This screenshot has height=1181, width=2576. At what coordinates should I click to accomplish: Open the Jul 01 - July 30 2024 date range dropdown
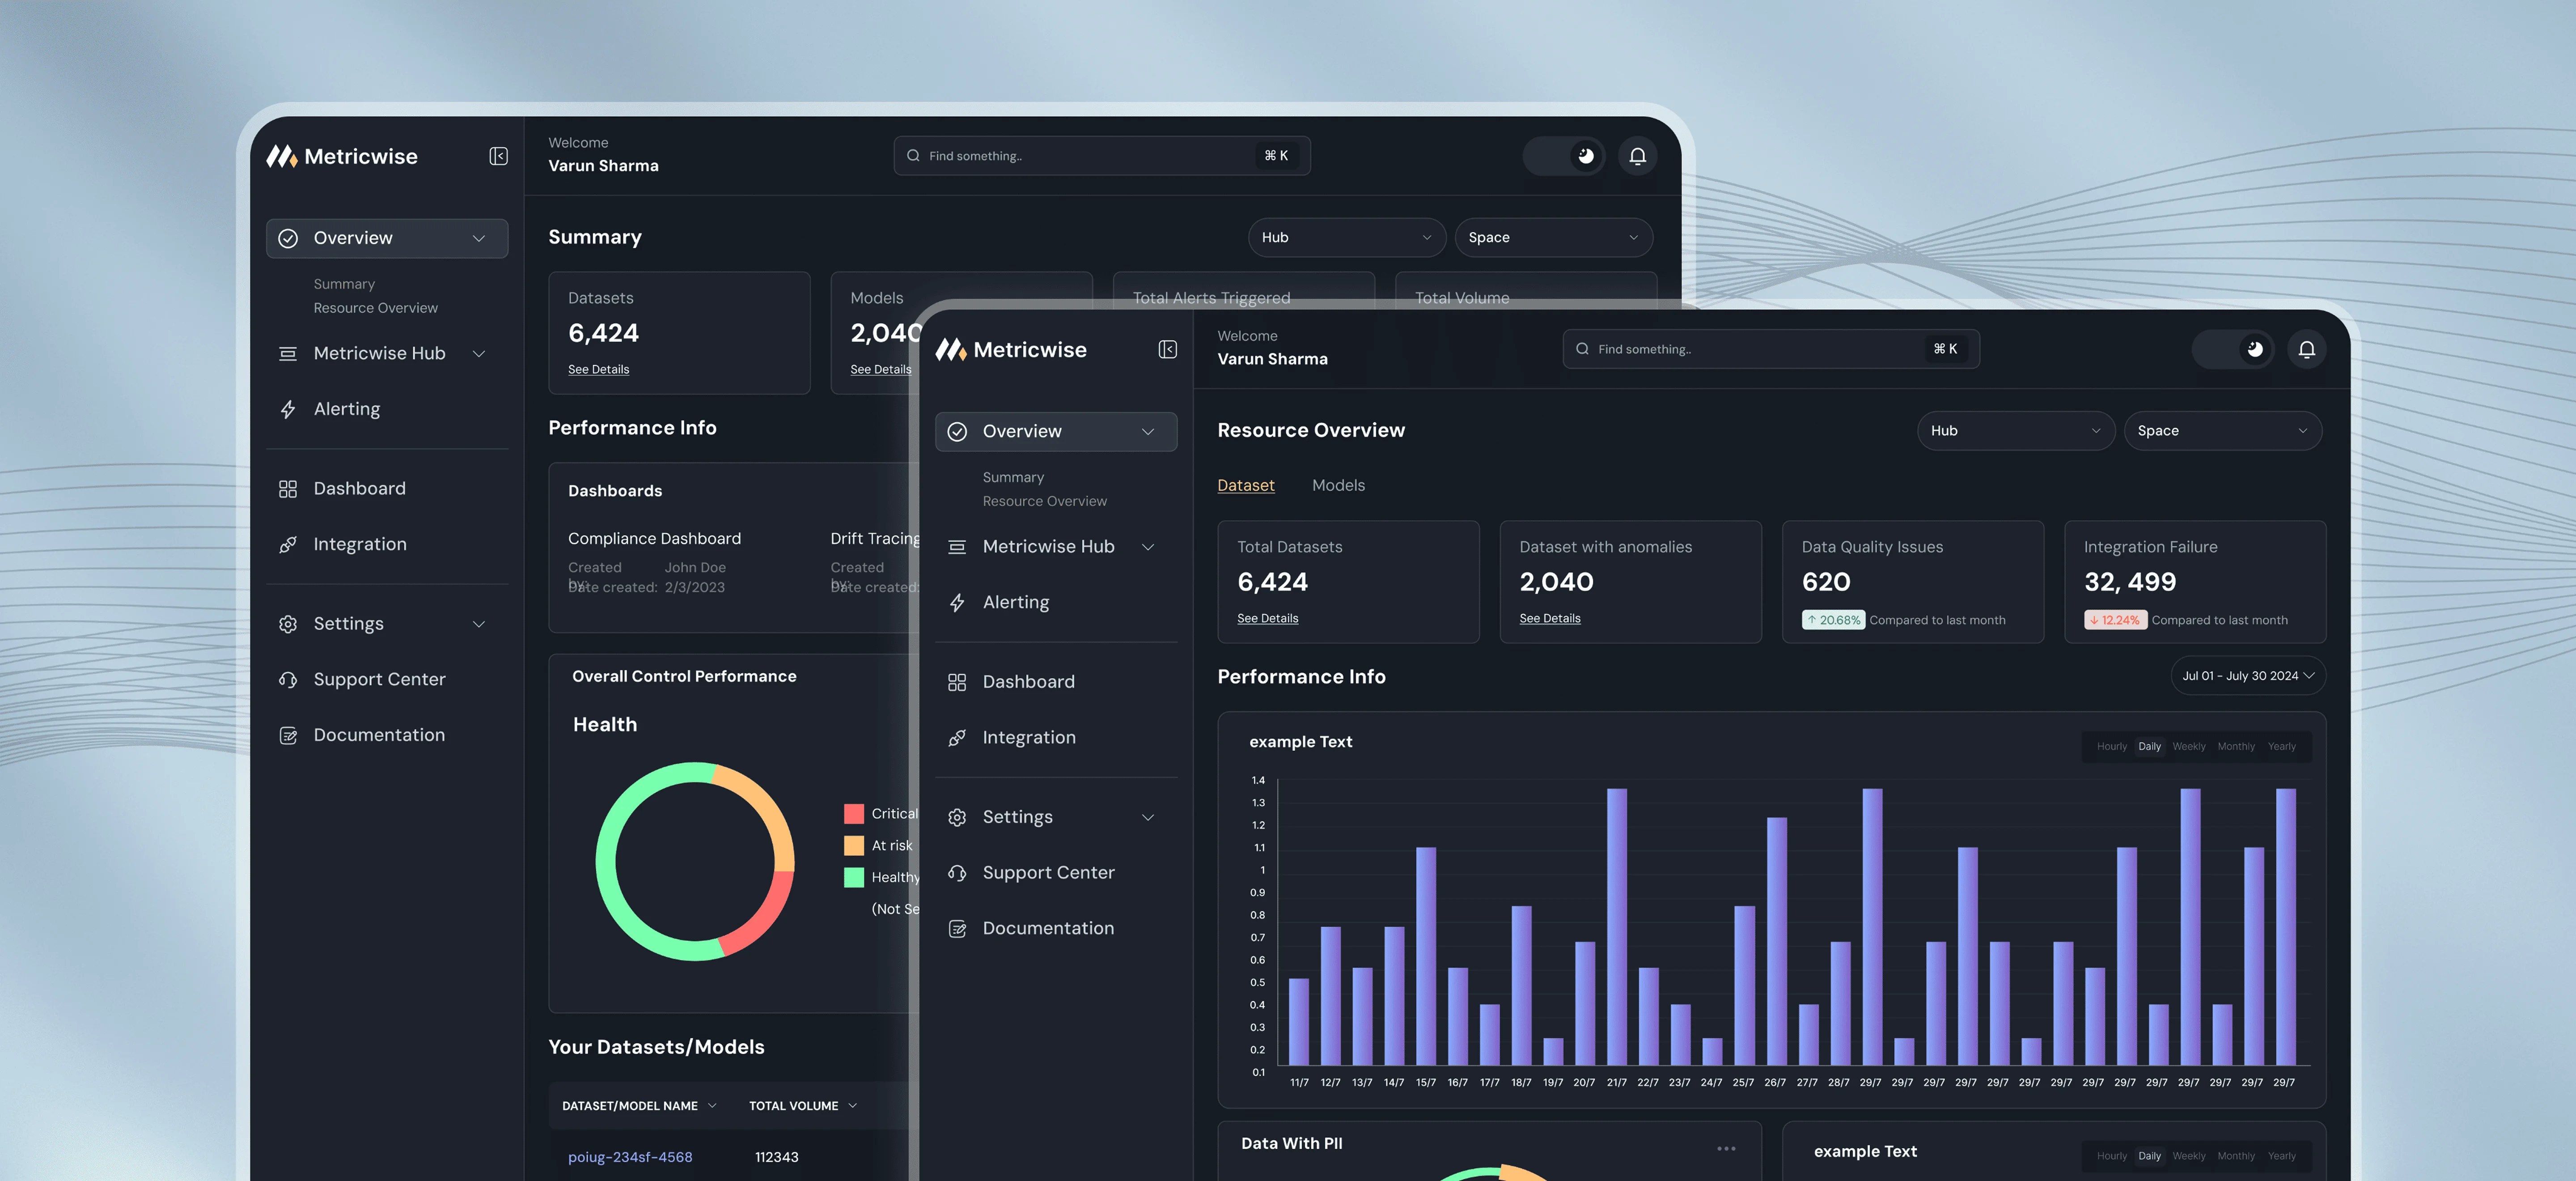point(2248,676)
